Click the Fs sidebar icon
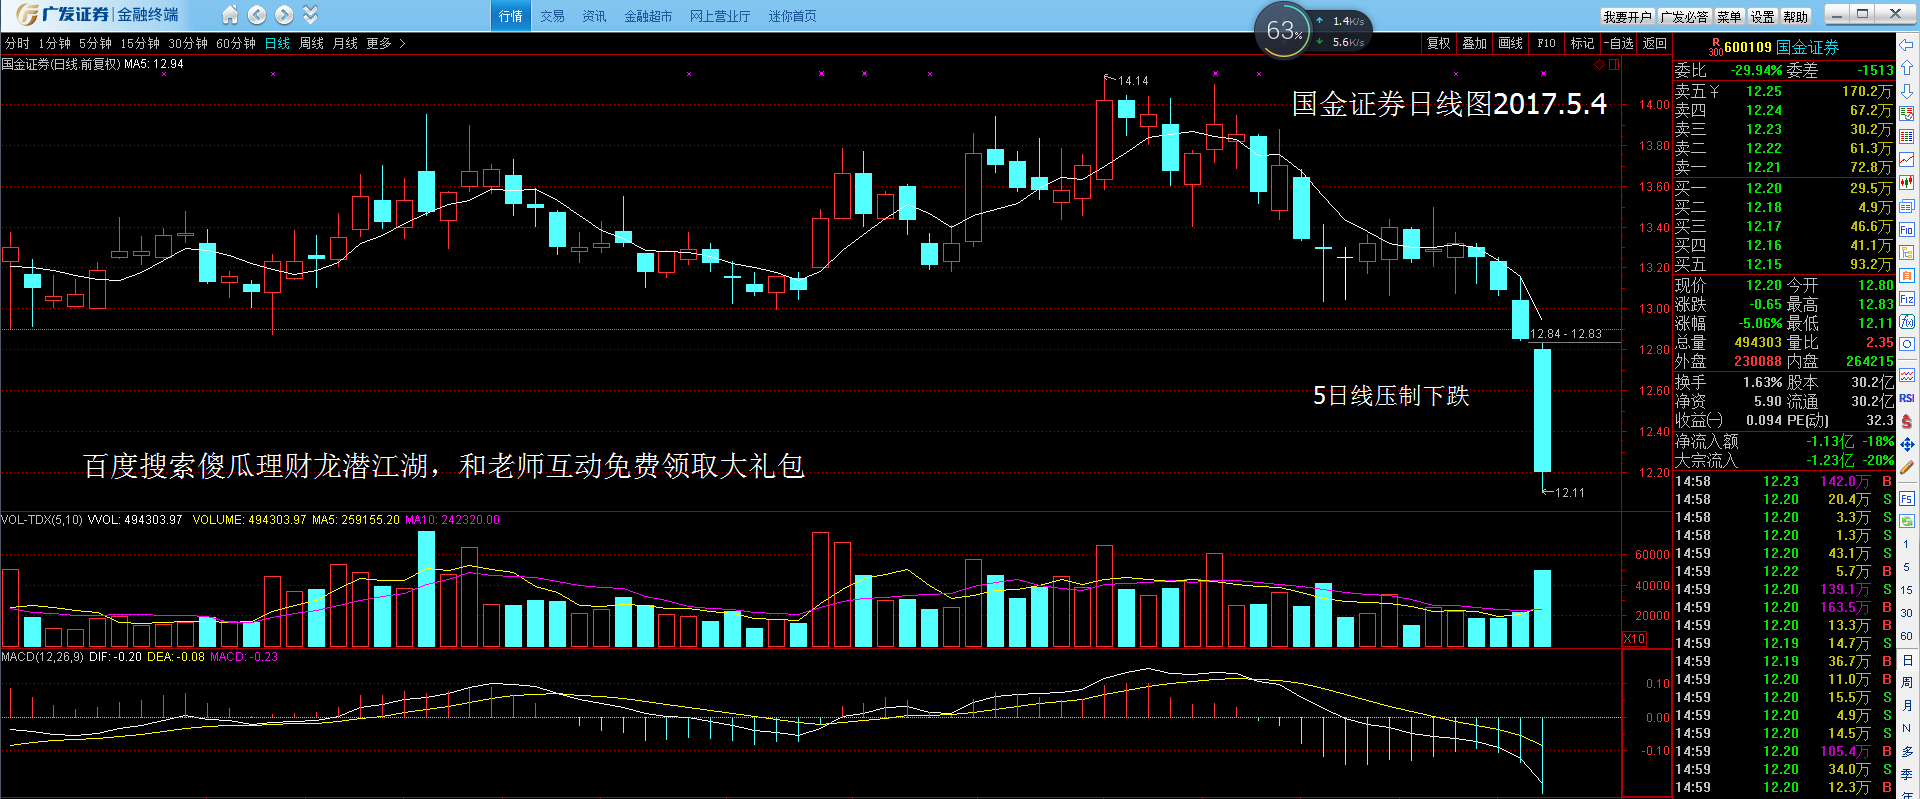Viewport: 1920px width, 799px height. [x=1907, y=498]
